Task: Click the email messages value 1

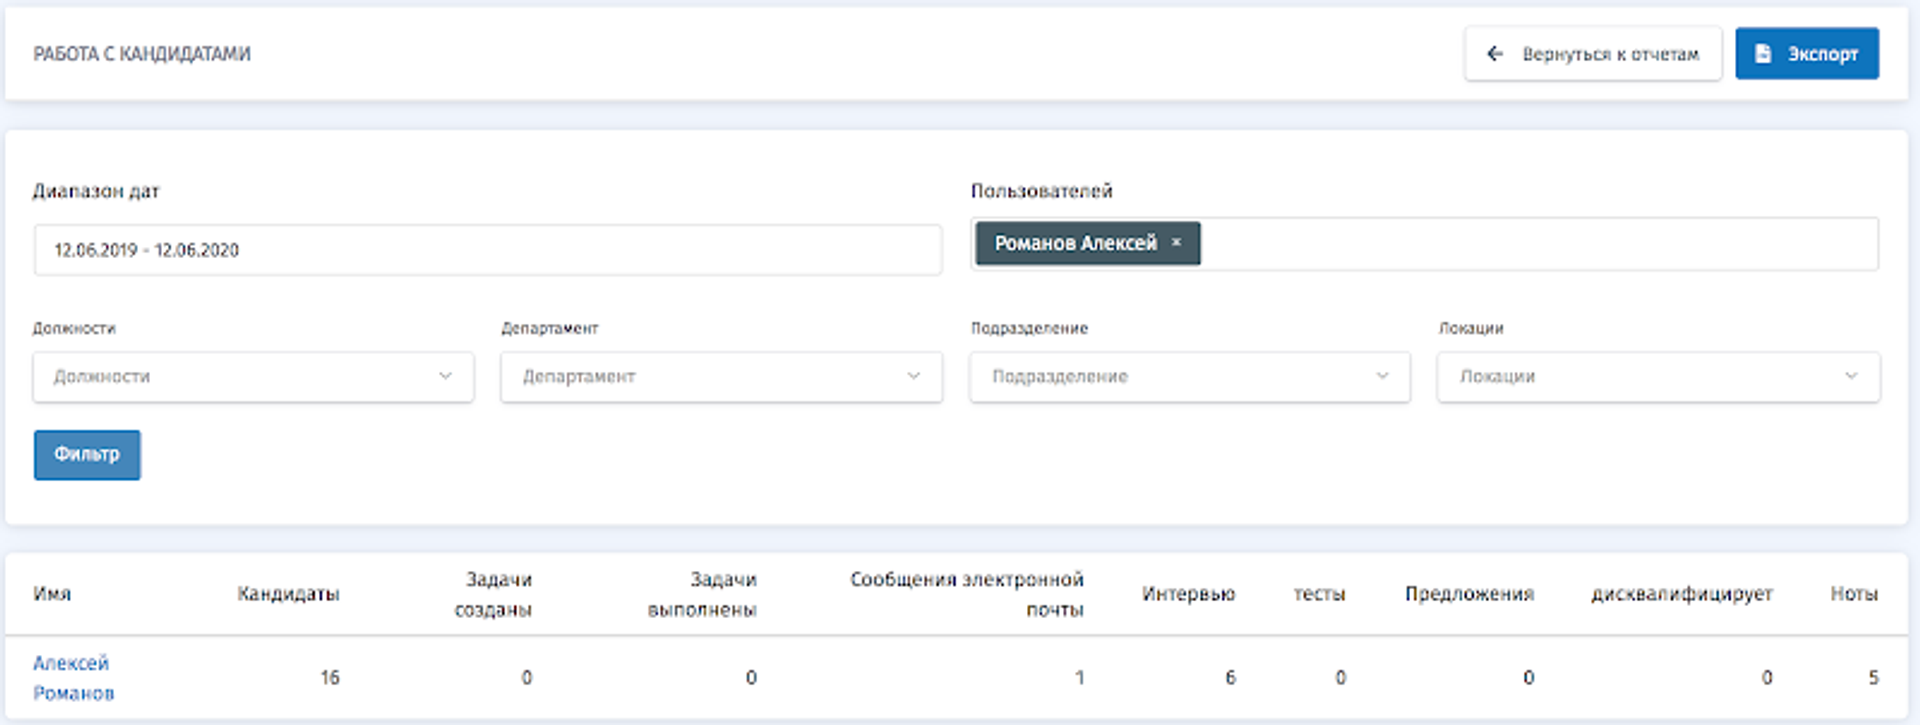Action: pos(1079,678)
